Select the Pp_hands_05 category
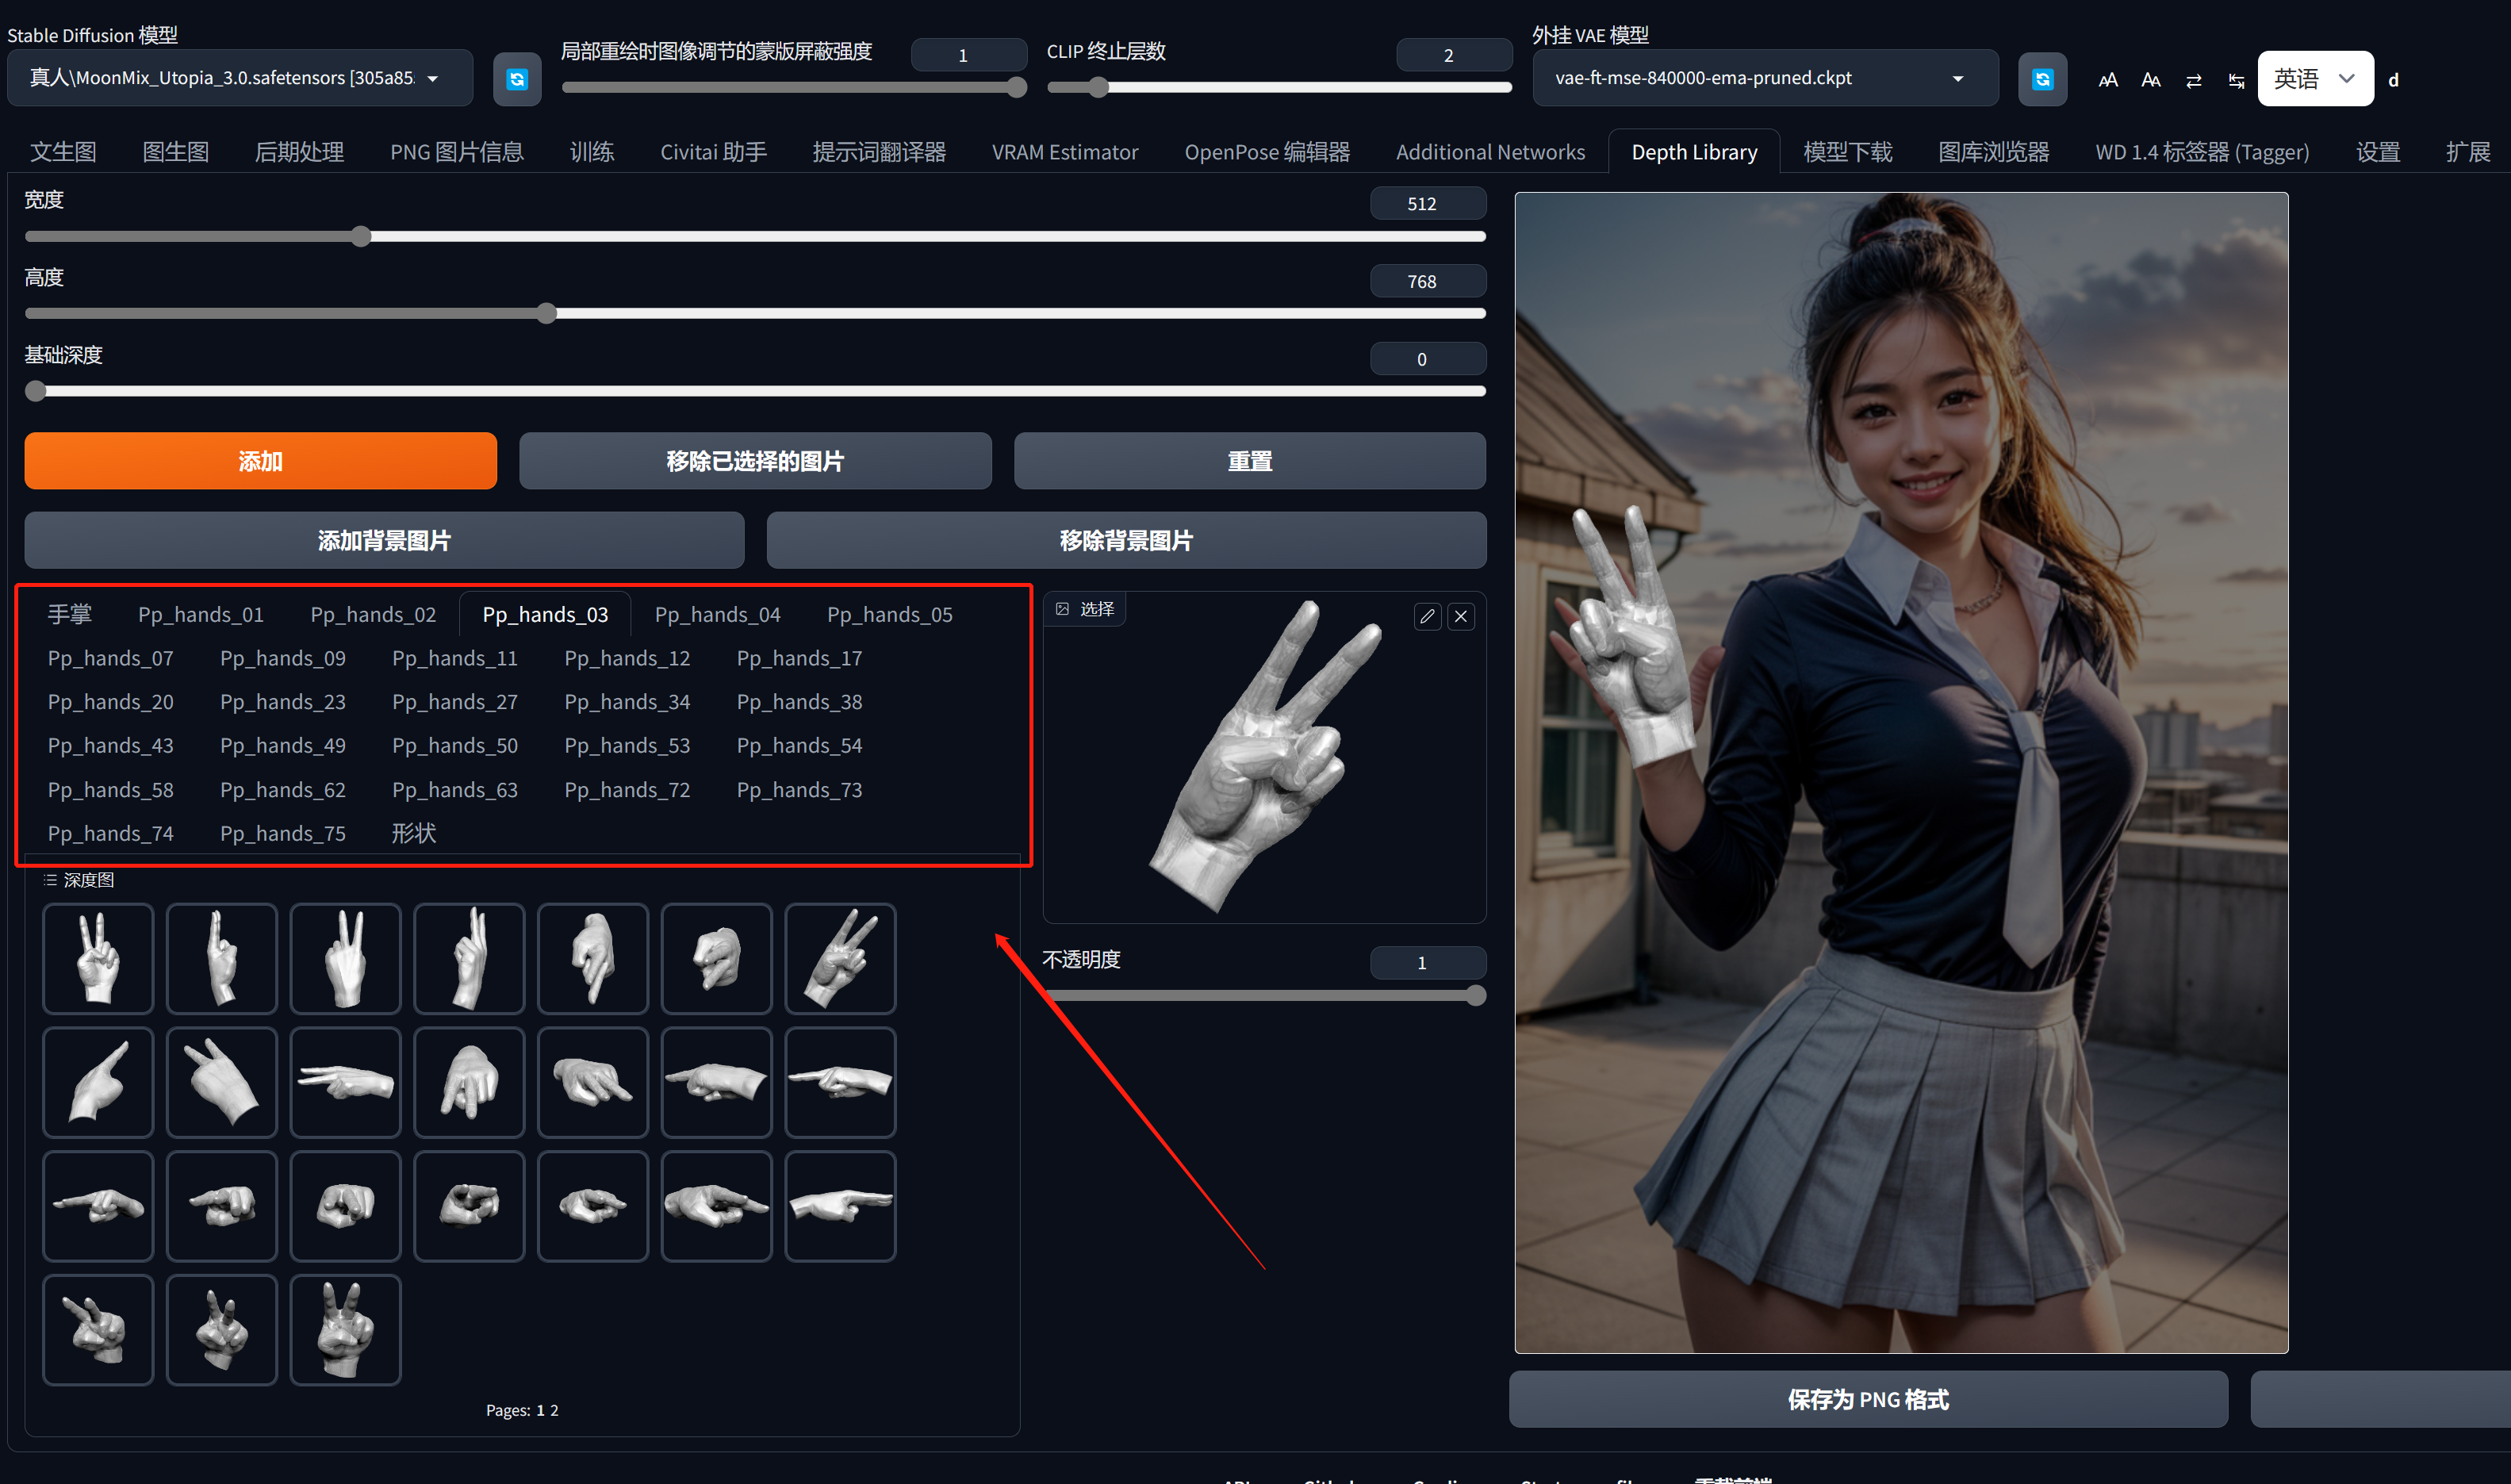 click(888, 614)
